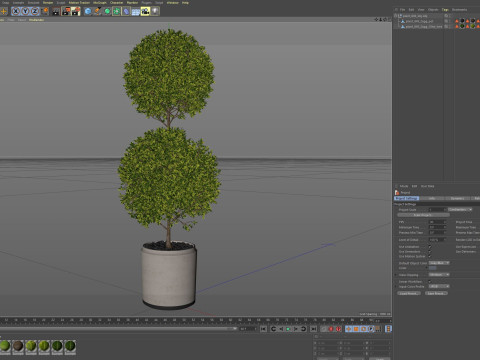The width and height of the screenshot is (480, 360).
Task: Click the Scale Project button
Action: (424, 215)
